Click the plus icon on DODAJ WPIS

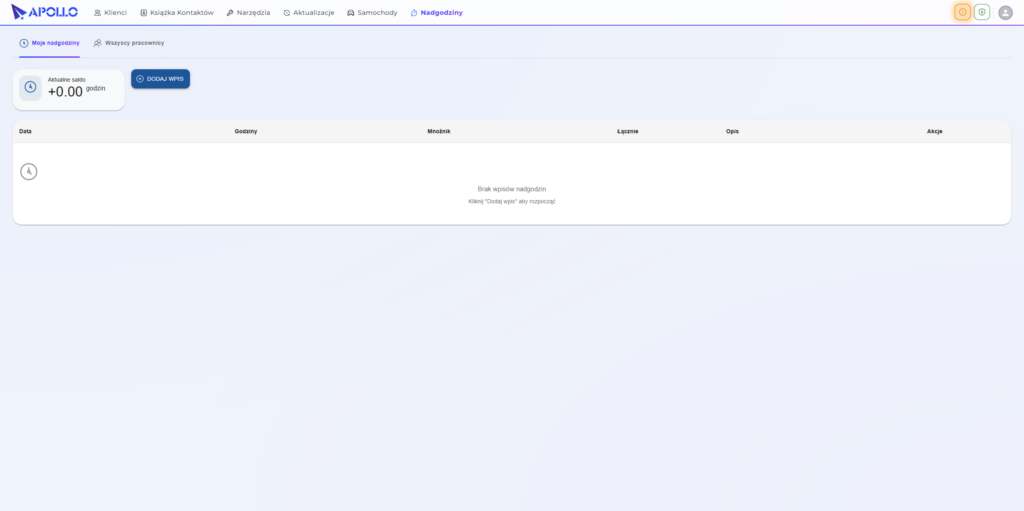point(140,79)
